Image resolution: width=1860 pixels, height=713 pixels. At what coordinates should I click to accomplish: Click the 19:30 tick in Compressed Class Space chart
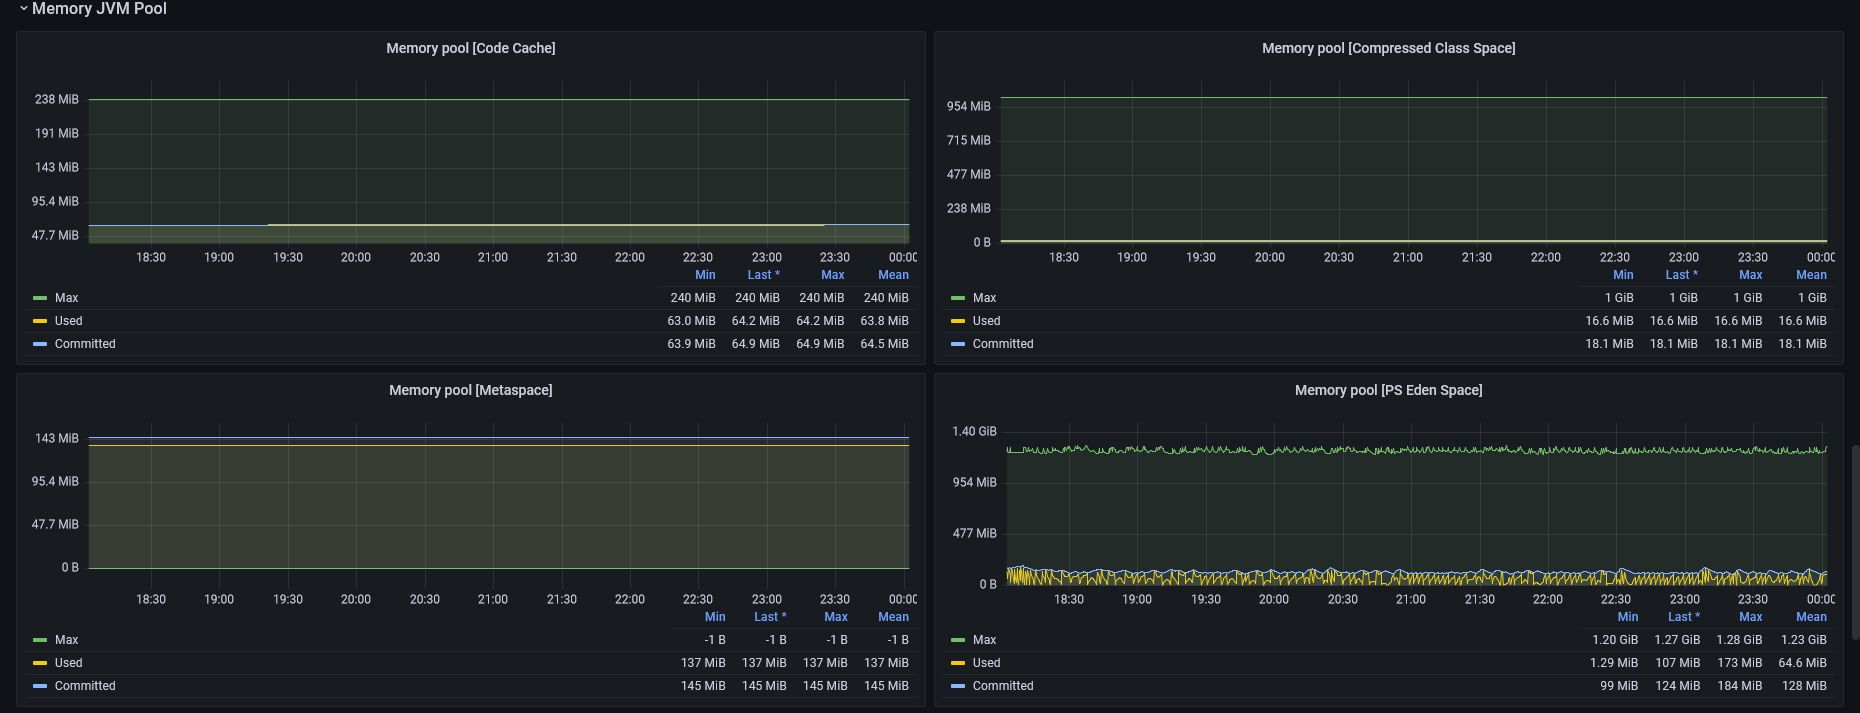1201,258
